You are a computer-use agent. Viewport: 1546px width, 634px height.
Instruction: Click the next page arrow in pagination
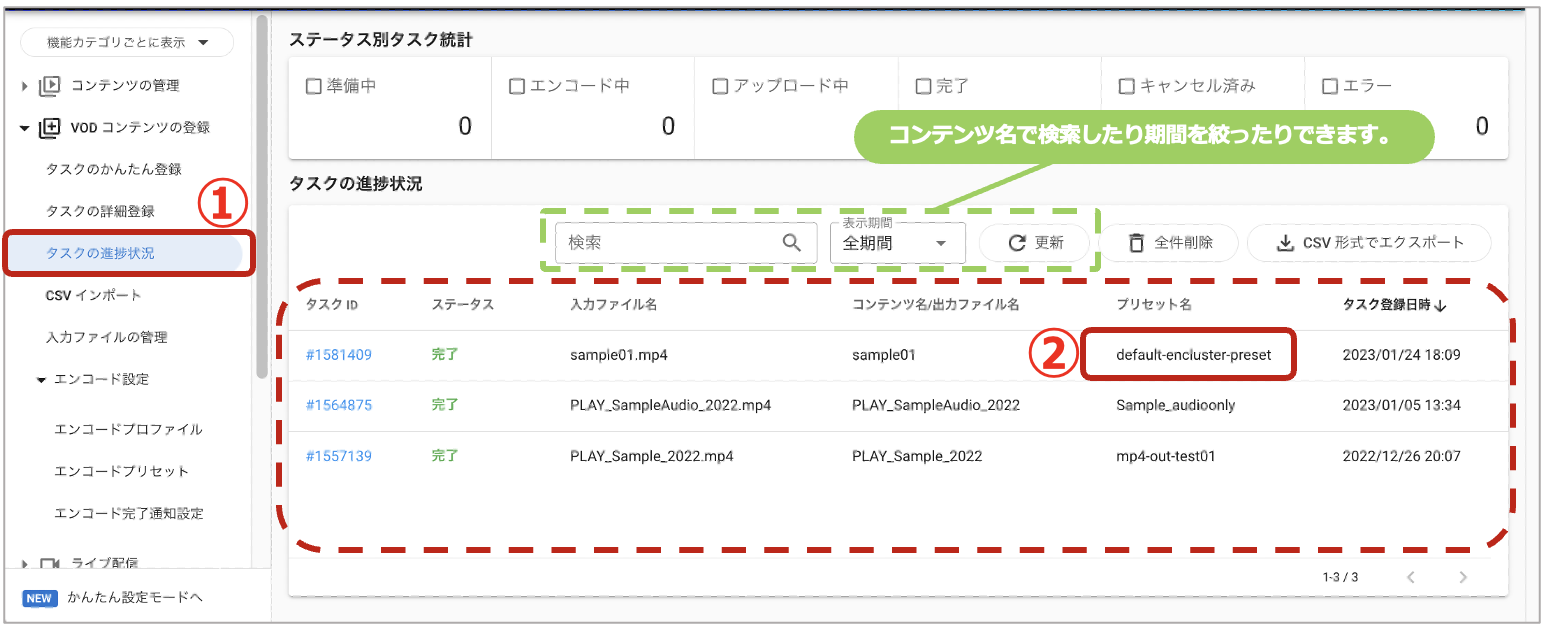tap(1463, 577)
